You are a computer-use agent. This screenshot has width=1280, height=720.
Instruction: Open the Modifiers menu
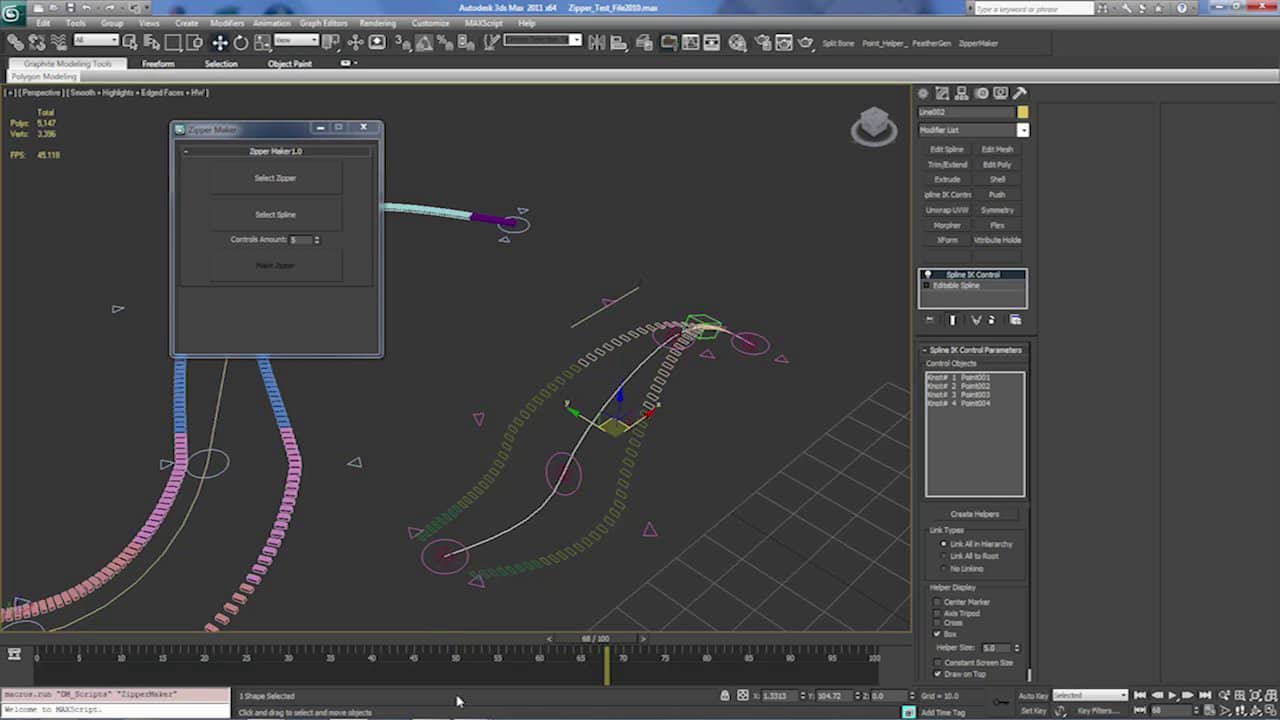227,23
